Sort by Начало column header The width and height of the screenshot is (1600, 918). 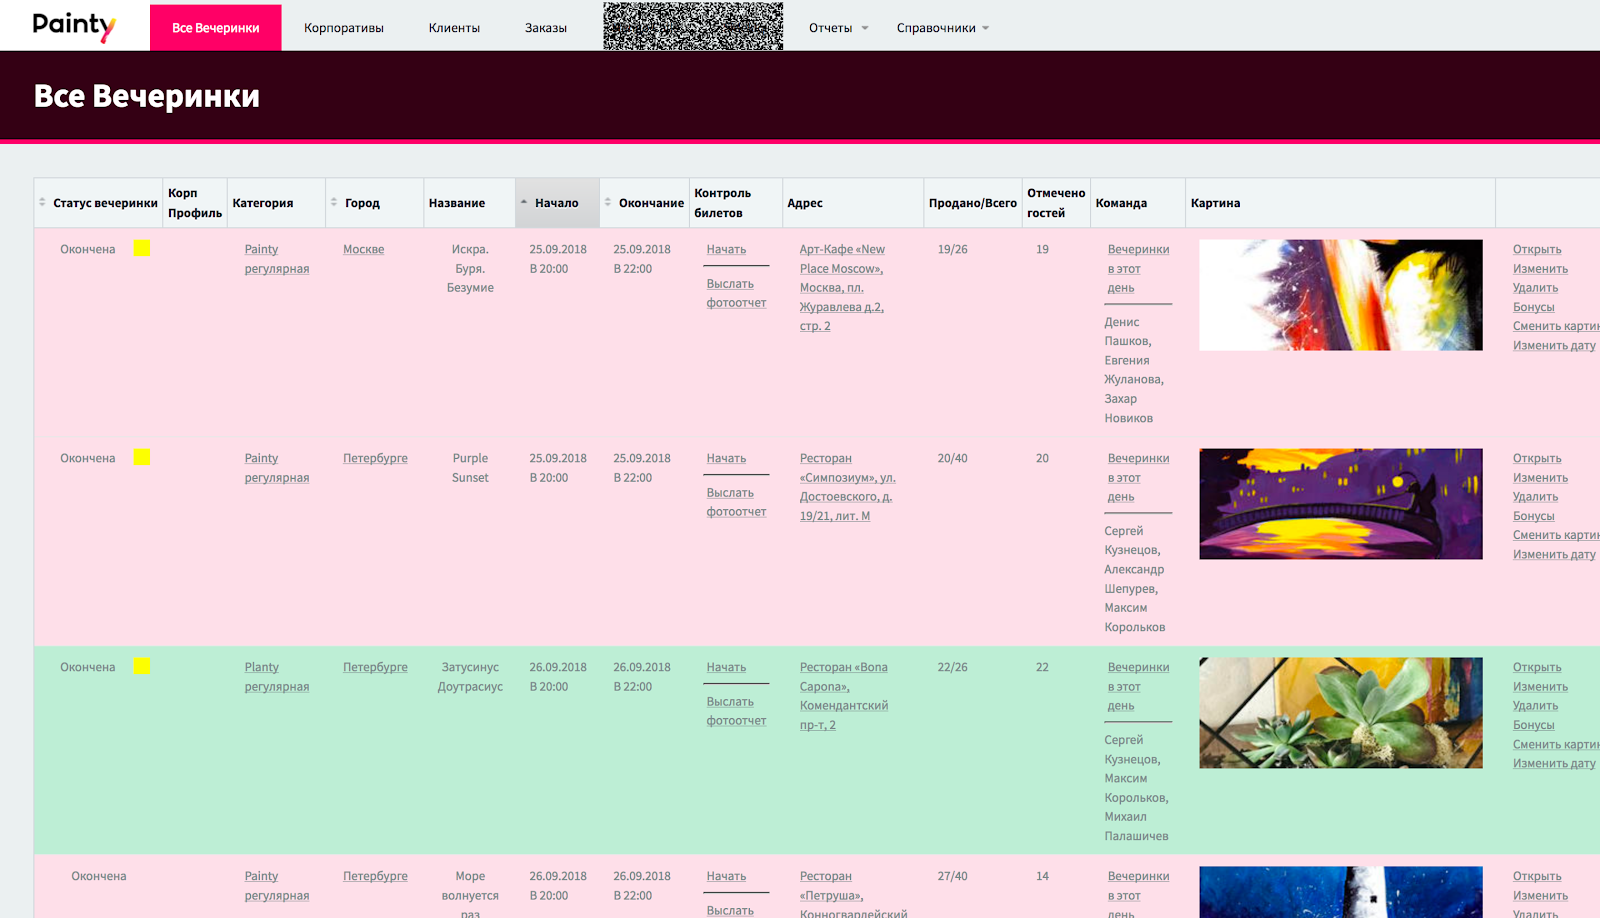pos(556,203)
